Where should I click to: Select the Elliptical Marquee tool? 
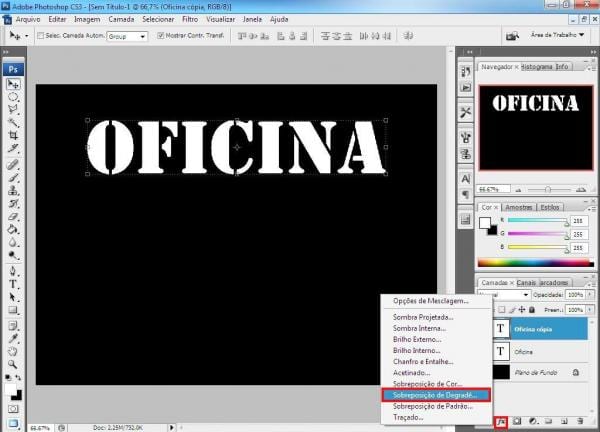[13, 97]
